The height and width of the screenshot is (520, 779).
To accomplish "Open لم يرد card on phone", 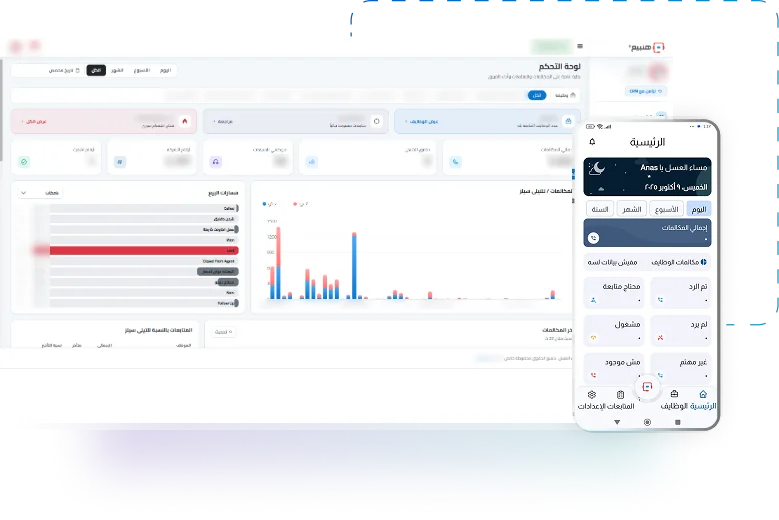I will click(x=681, y=331).
